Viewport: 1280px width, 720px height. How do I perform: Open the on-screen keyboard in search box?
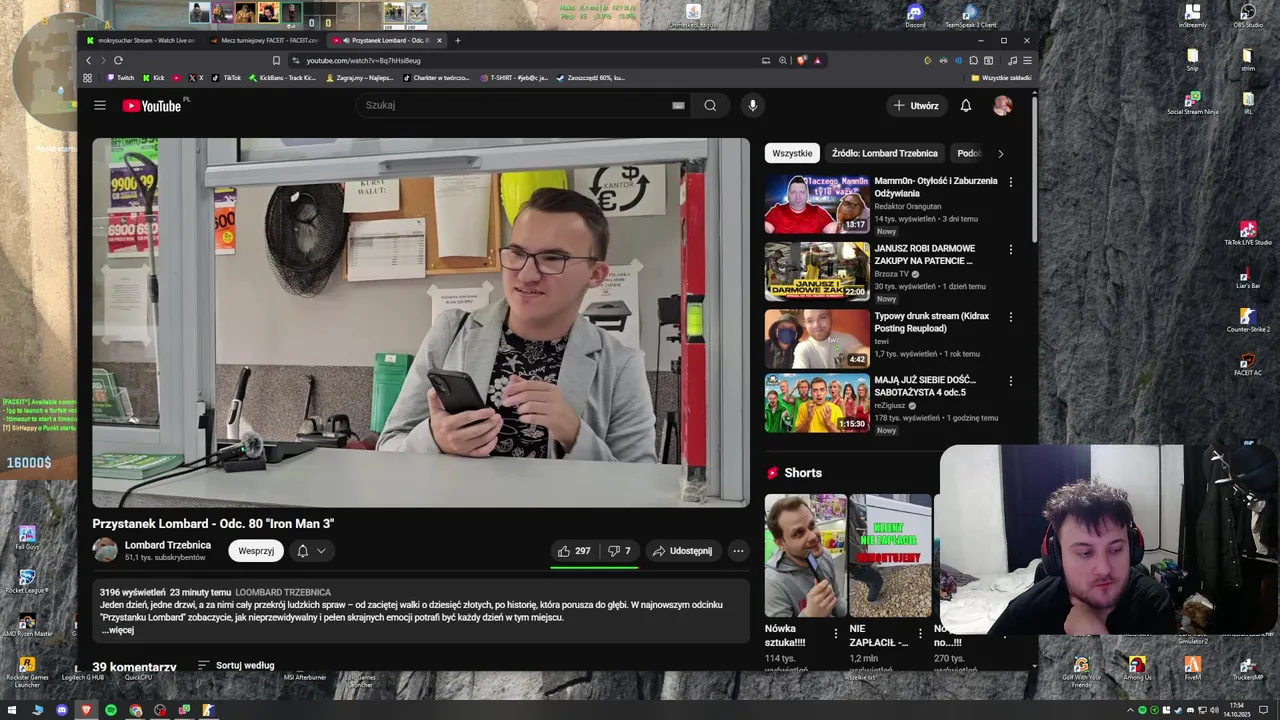pyautogui.click(x=678, y=105)
